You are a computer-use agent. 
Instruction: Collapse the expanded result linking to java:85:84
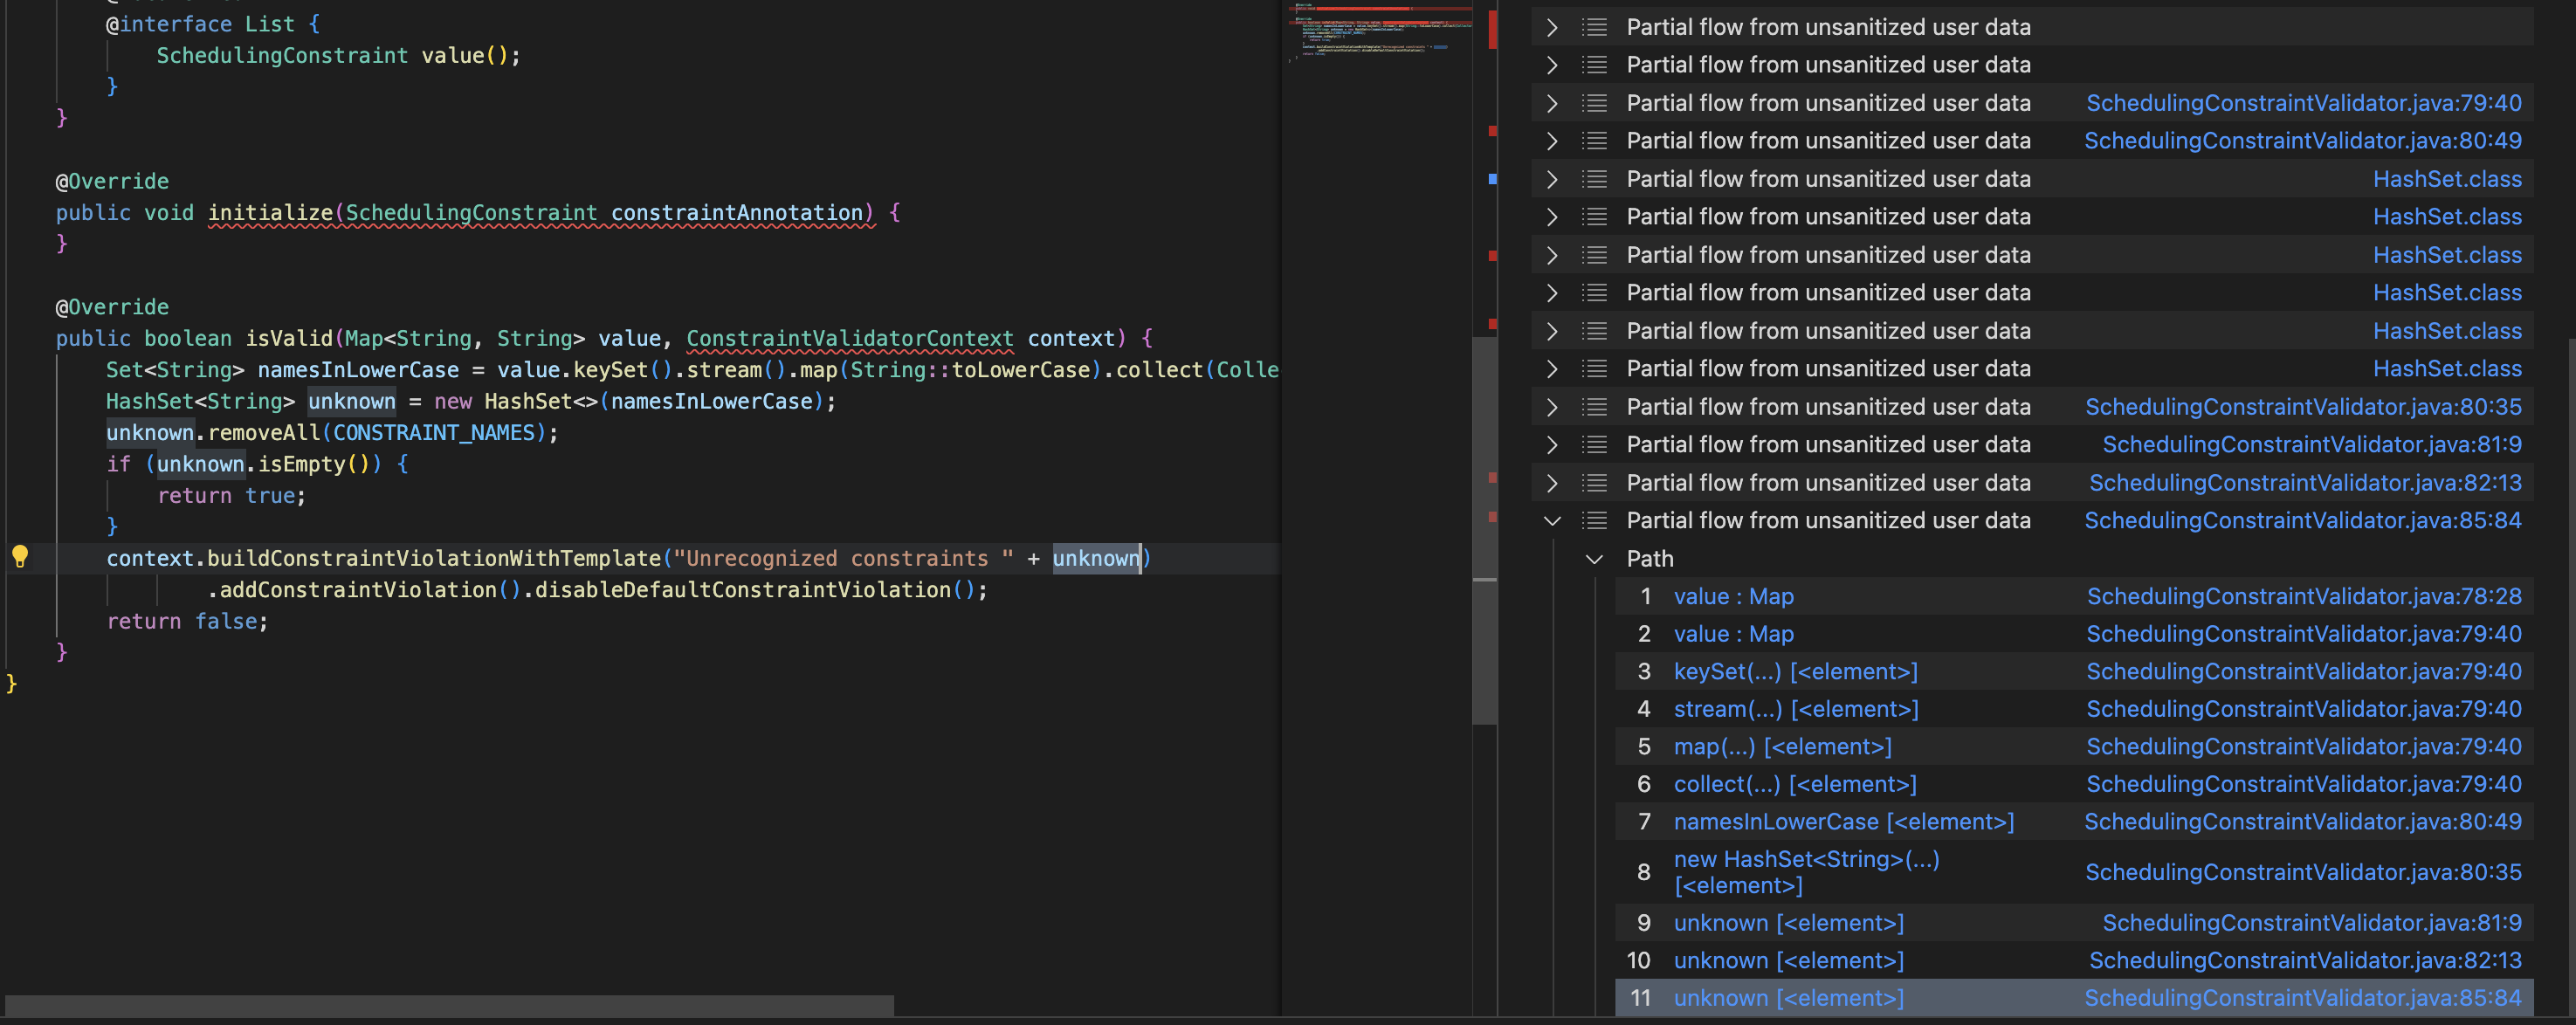(x=1552, y=521)
